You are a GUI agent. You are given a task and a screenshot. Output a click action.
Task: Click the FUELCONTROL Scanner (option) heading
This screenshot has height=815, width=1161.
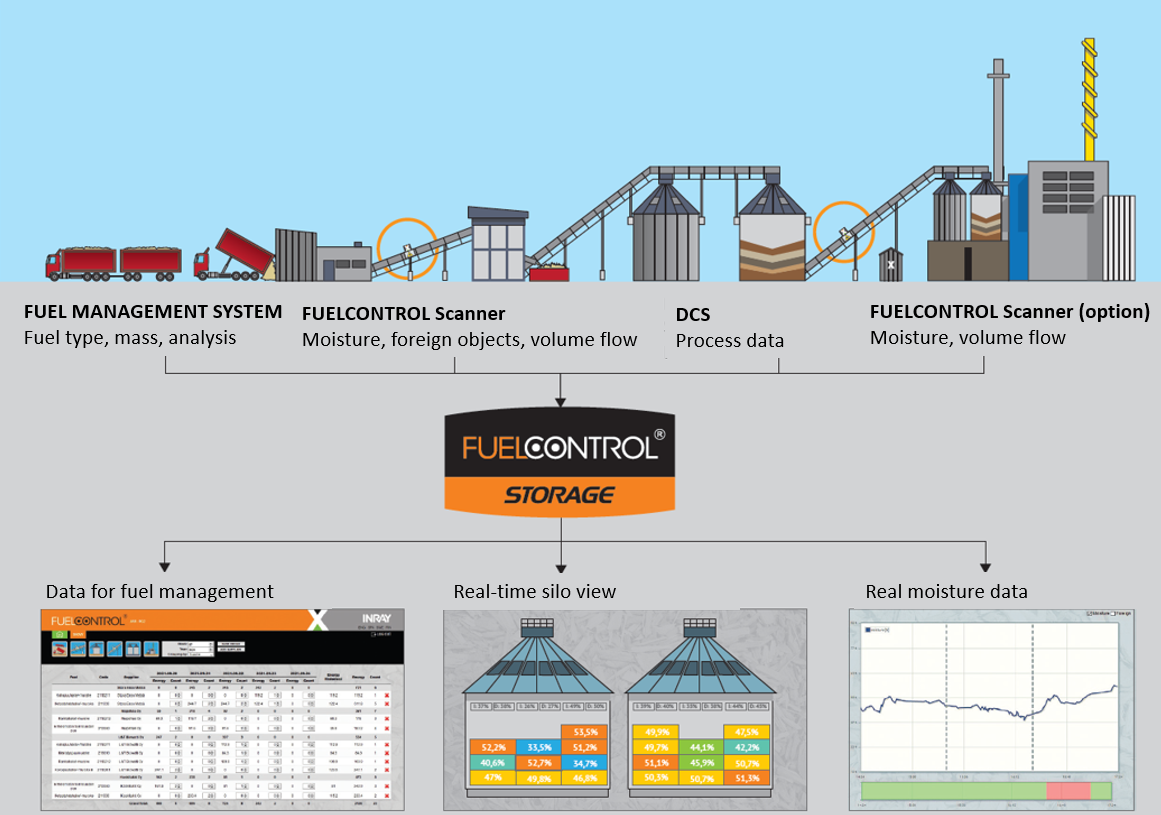click(x=1010, y=312)
